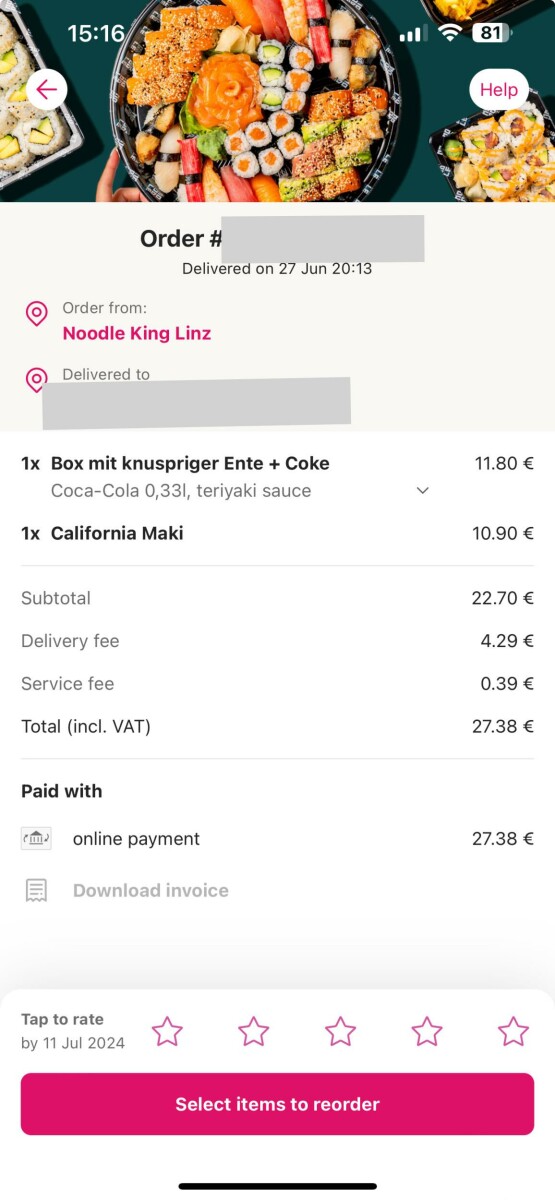Rate order two stars
Screen dimensions: 555x1200
click(x=254, y=1031)
